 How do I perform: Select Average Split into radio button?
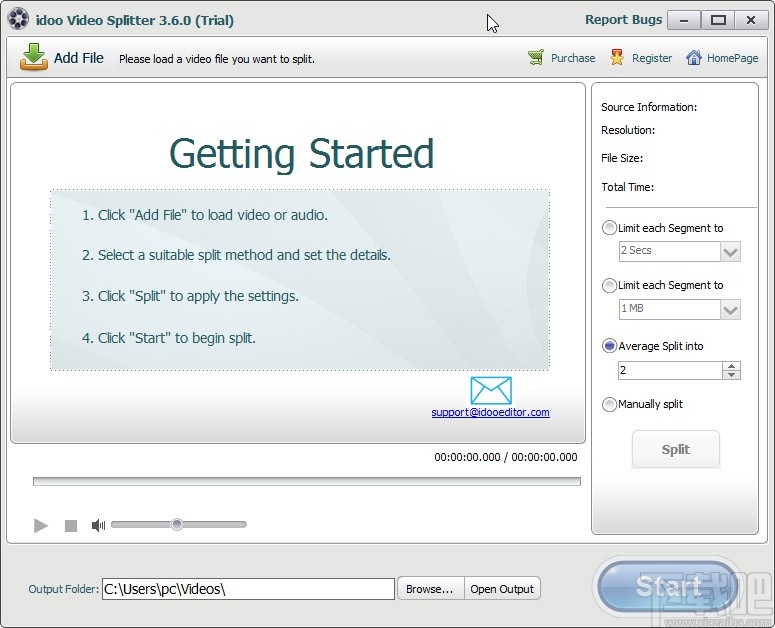pos(609,346)
